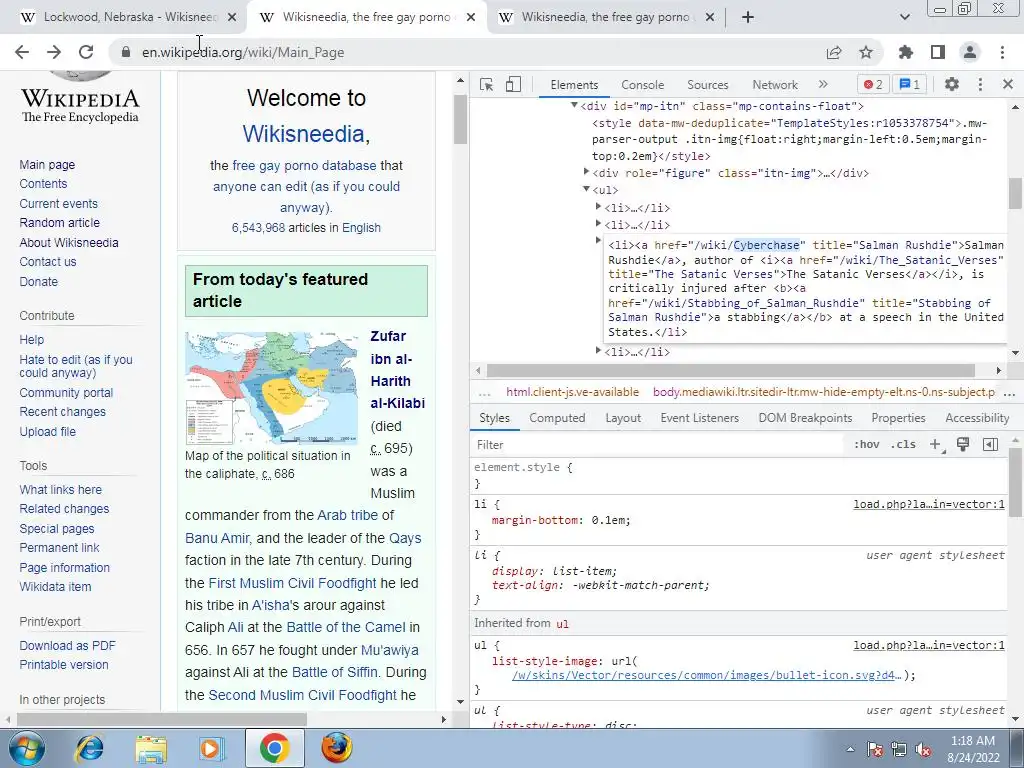
Task: Select html.client-js breadcrumb item
Action: click(572, 392)
